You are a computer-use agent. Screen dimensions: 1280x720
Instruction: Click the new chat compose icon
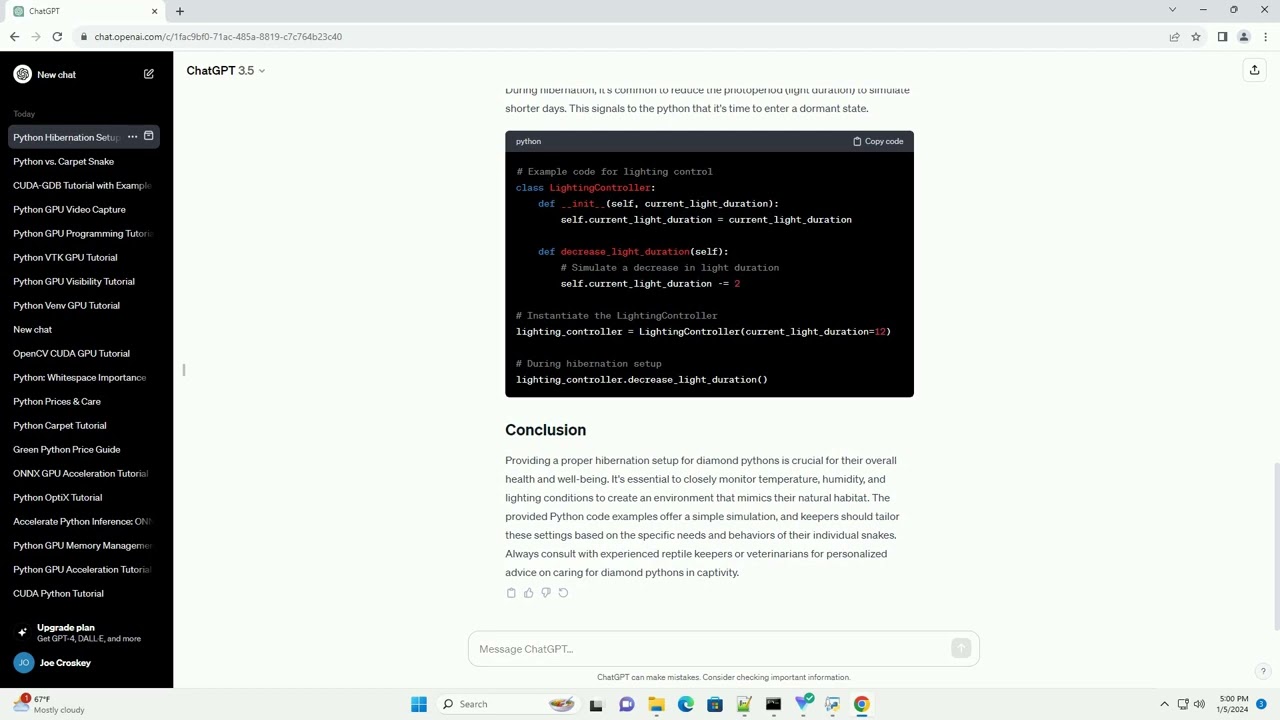(x=149, y=74)
